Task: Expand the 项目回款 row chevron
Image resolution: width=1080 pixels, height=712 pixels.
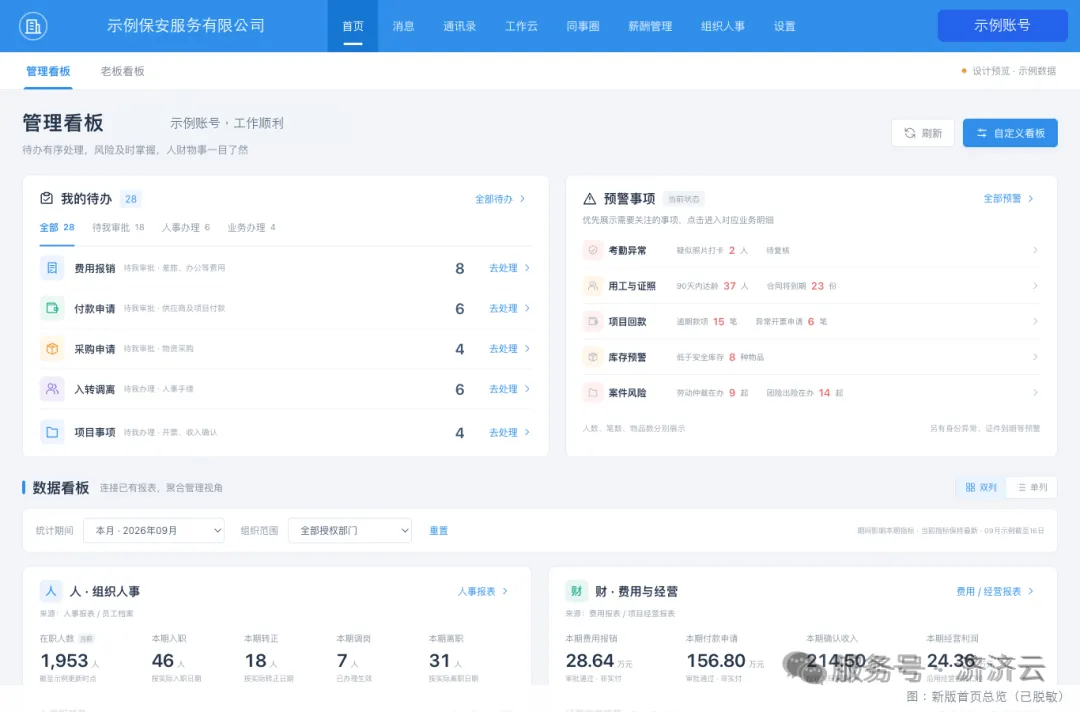Action: point(1035,322)
